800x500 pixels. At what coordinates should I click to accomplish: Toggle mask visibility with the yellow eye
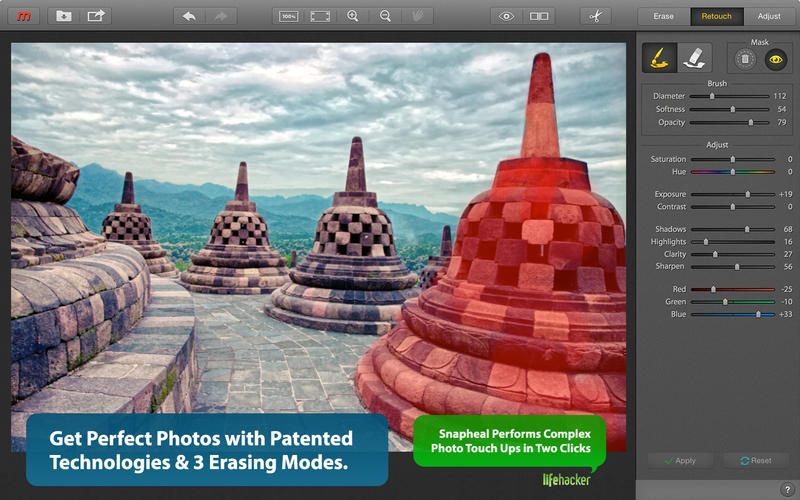click(775, 60)
